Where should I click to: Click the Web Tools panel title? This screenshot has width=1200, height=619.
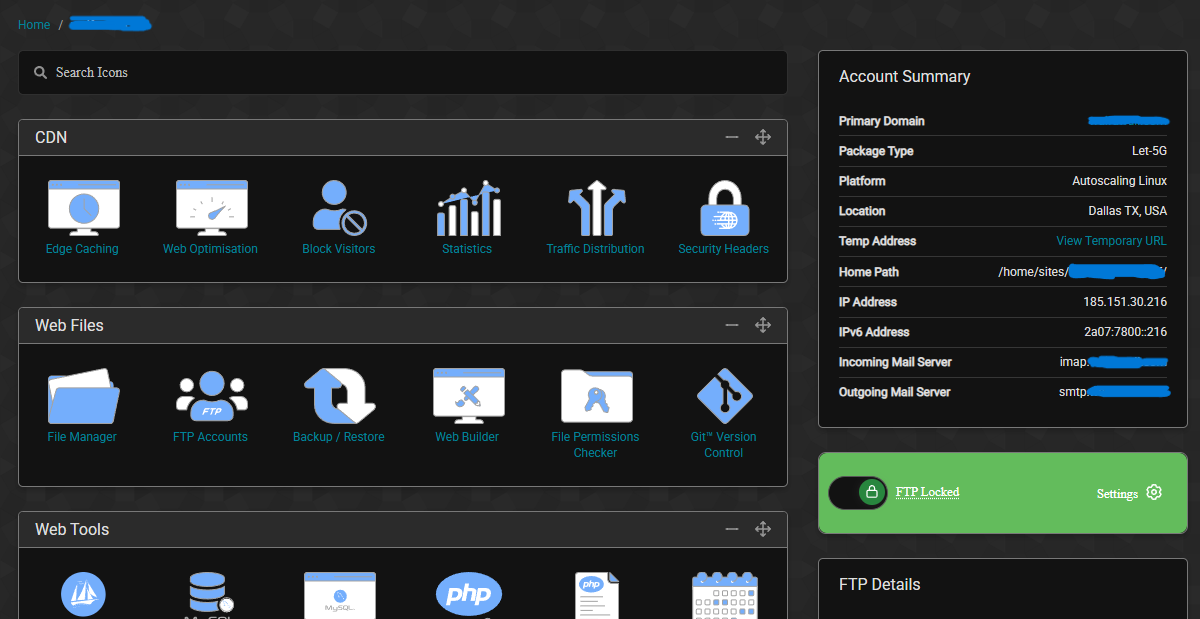72,529
